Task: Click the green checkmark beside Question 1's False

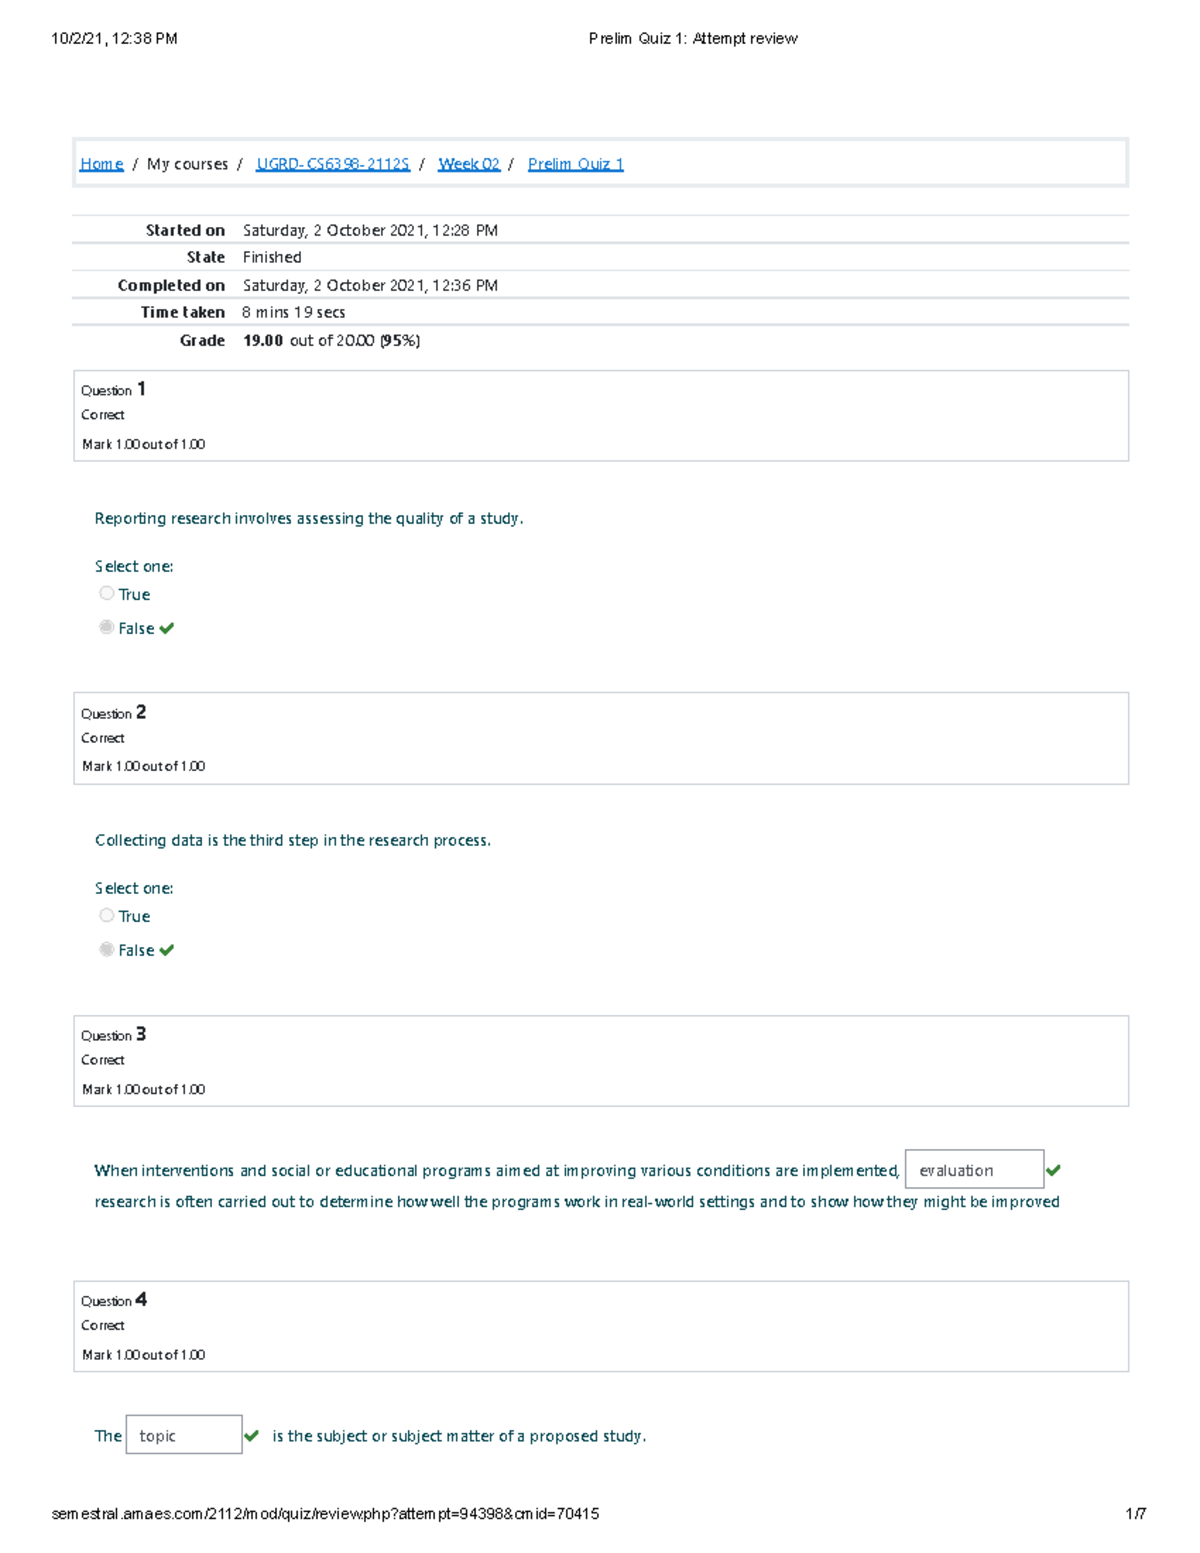Action: click(x=167, y=628)
